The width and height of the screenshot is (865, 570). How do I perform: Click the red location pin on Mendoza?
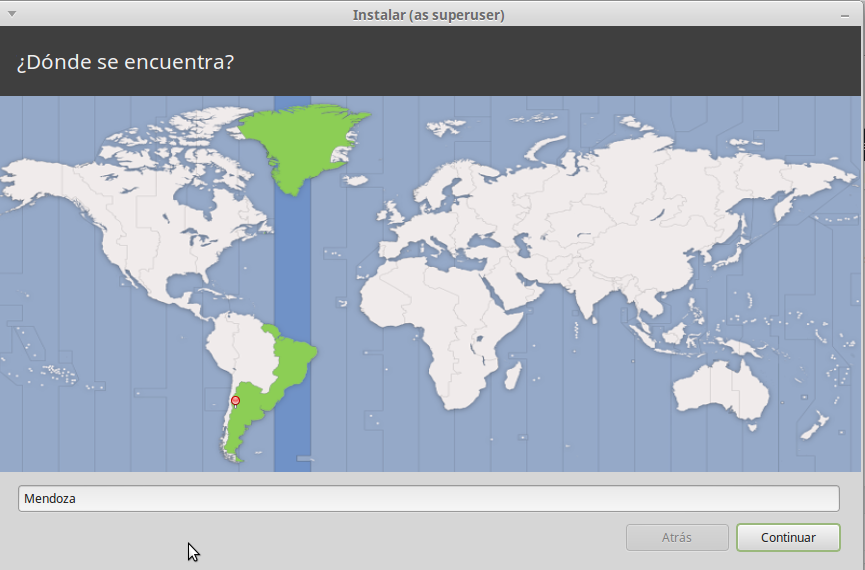[235, 401]
